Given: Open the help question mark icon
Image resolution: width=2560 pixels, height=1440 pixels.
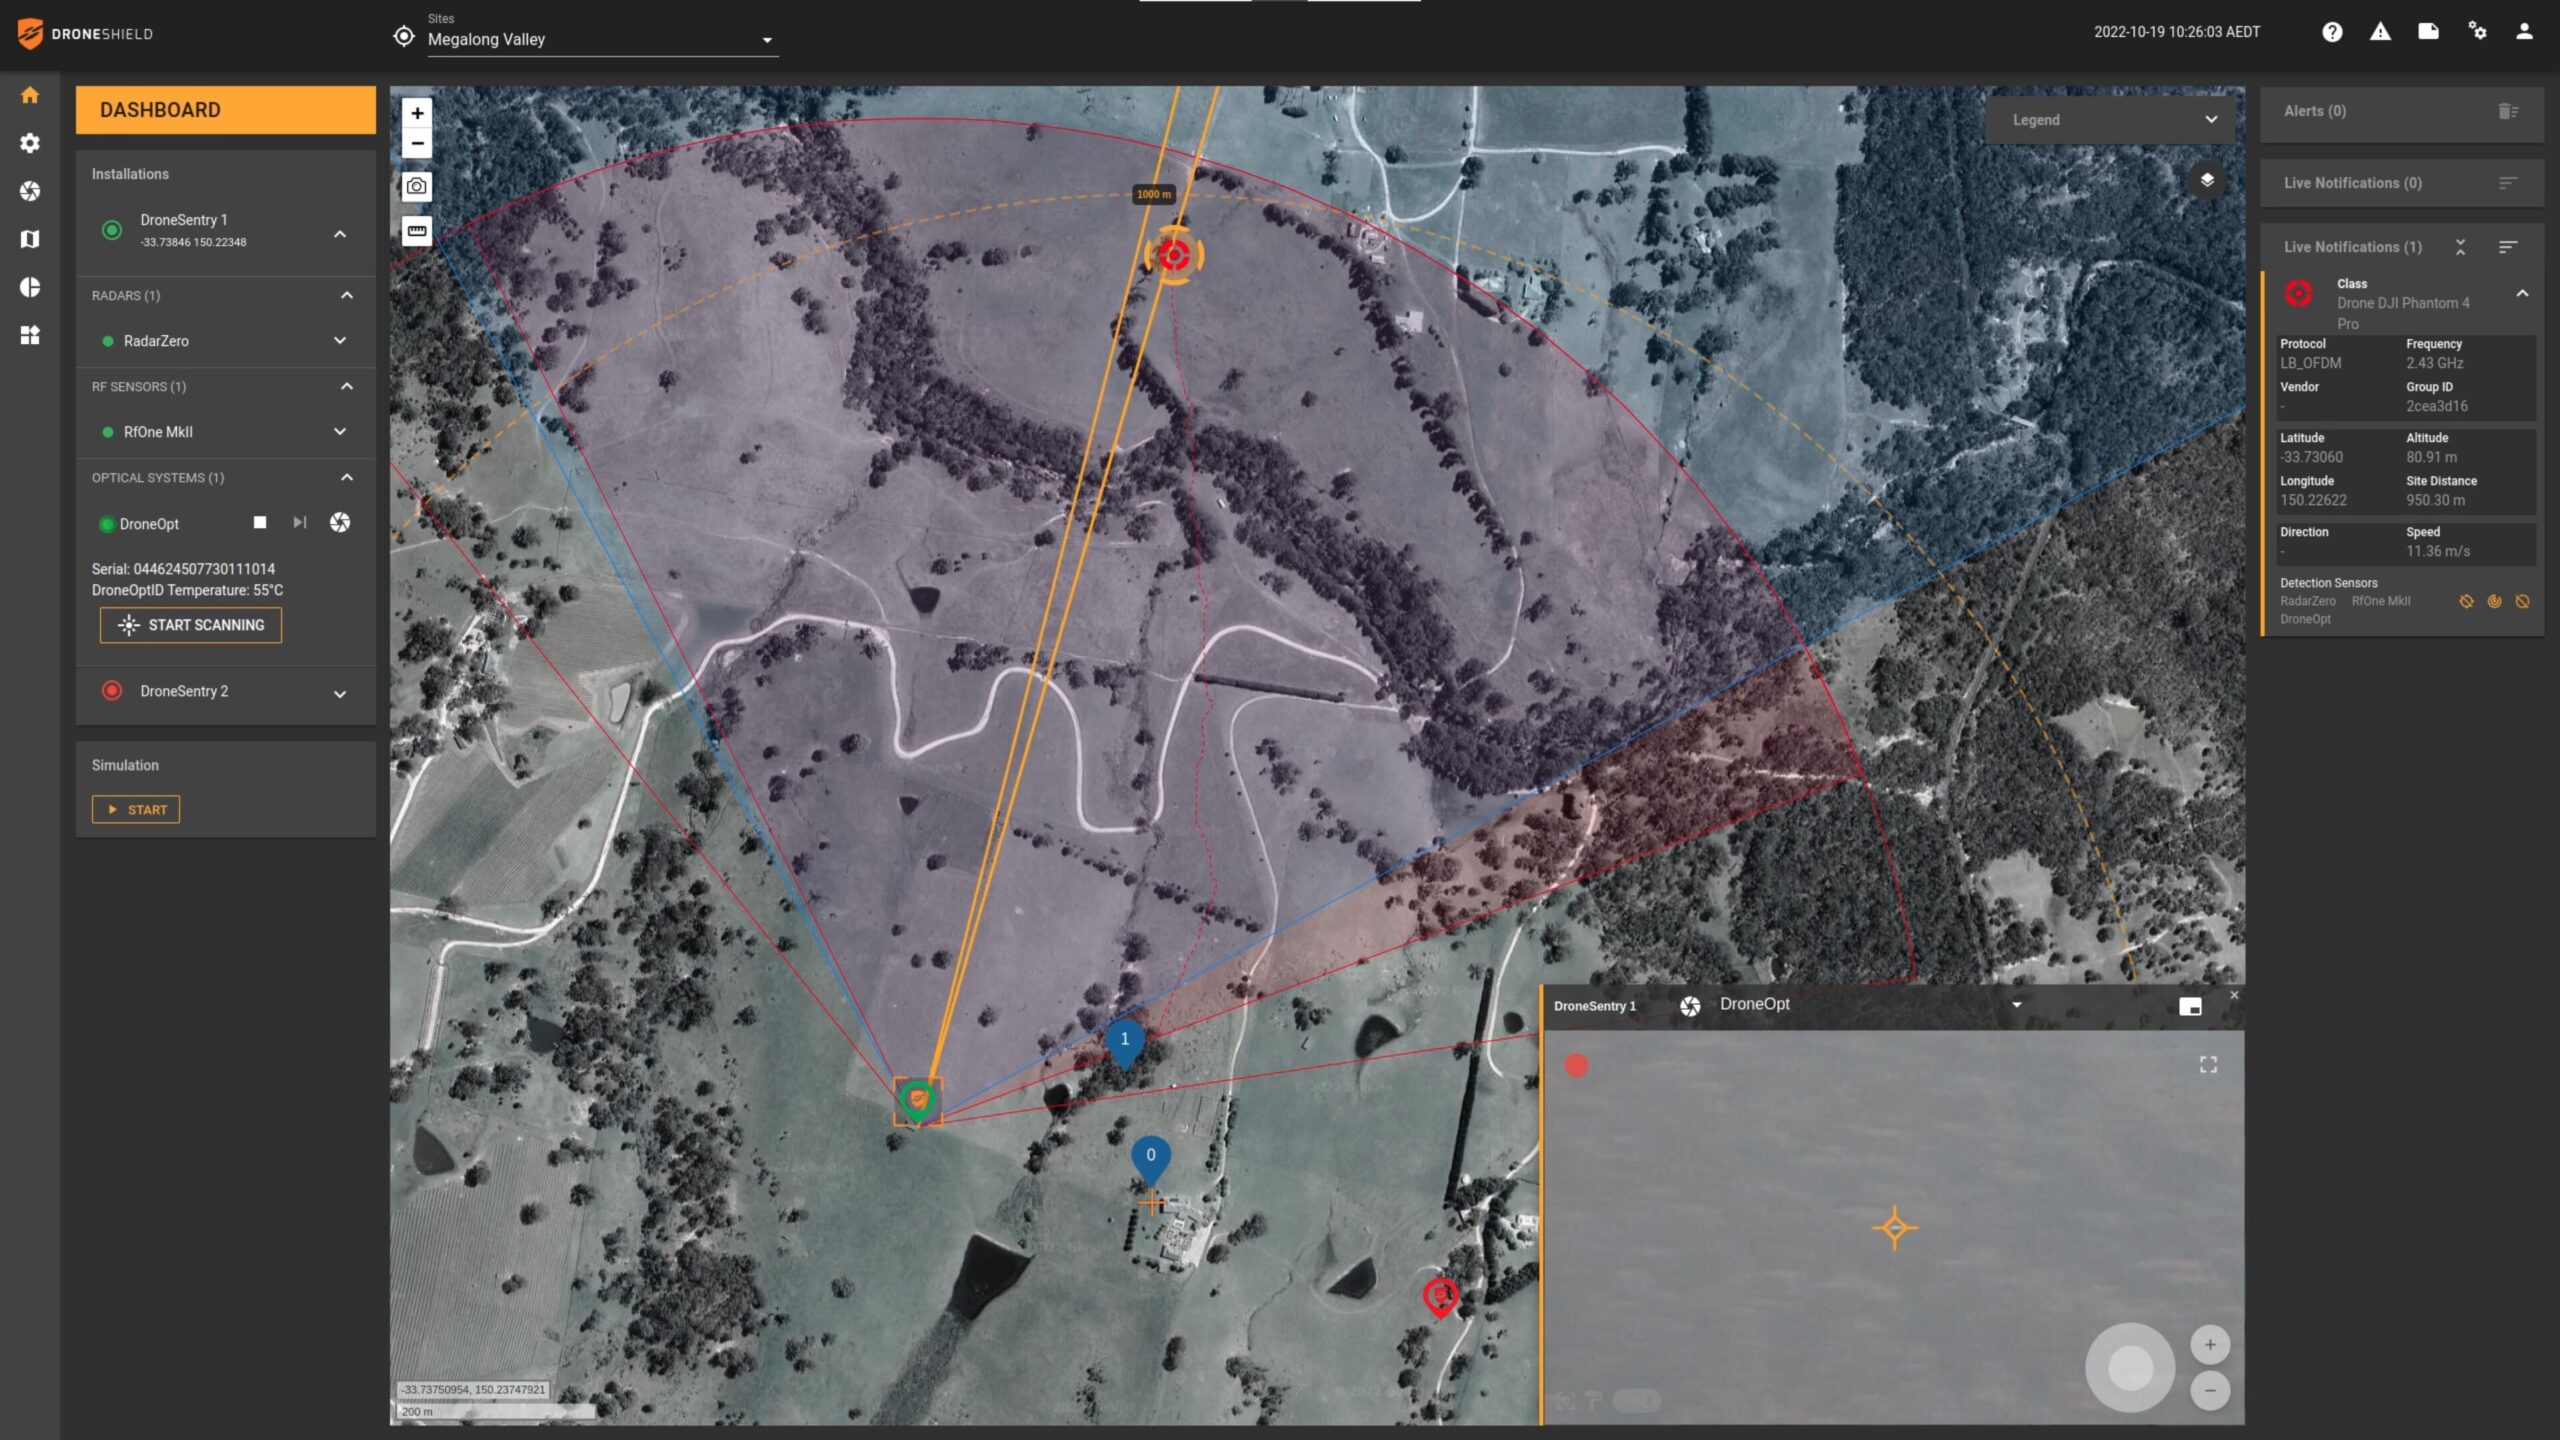Looking at the screenshot, I should click(2332, 32).
